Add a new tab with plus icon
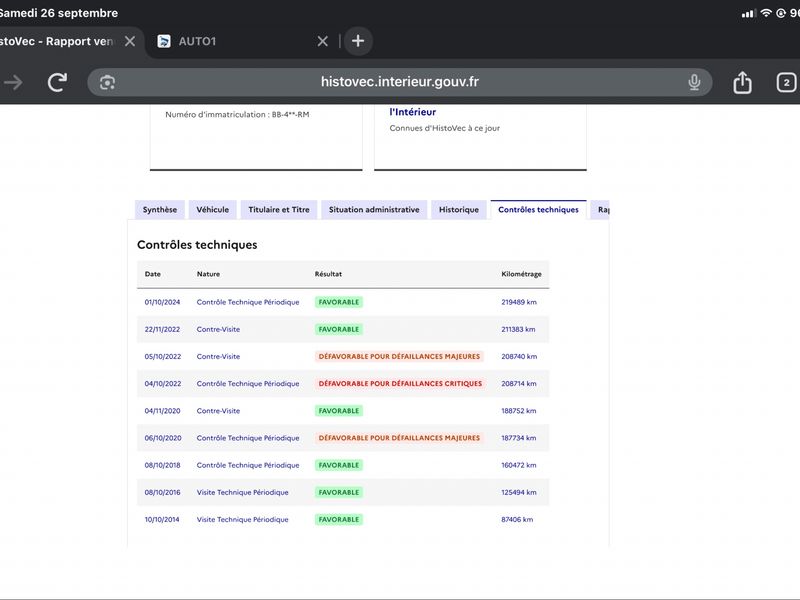Viewport: 800px width, 600px height. (358, 41)
